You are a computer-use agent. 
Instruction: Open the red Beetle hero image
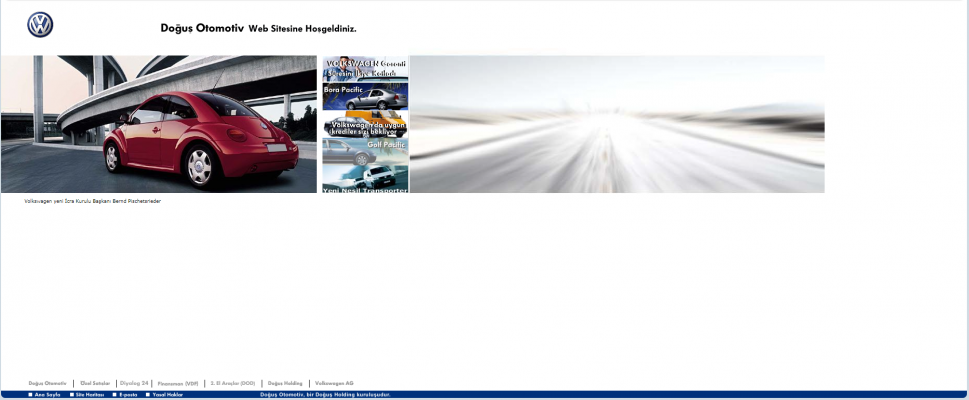[159, 124]
